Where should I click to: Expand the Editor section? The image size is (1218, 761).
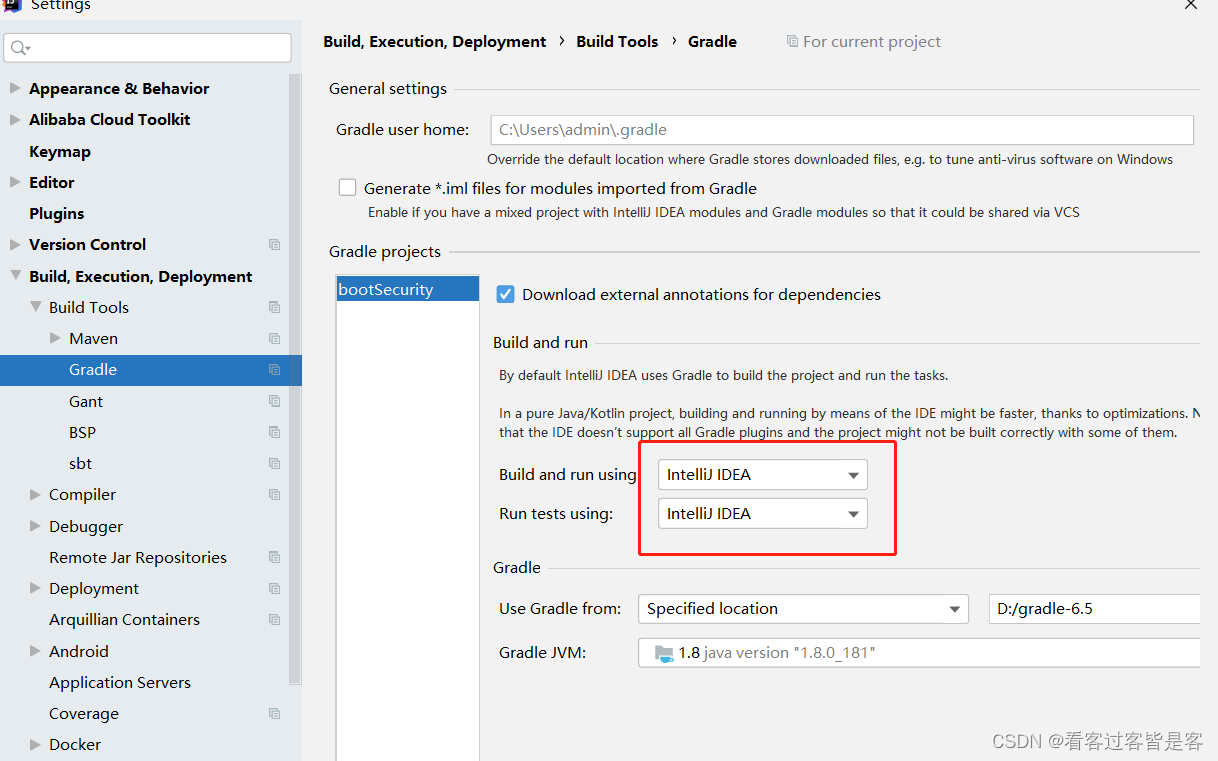pos(15,182)
